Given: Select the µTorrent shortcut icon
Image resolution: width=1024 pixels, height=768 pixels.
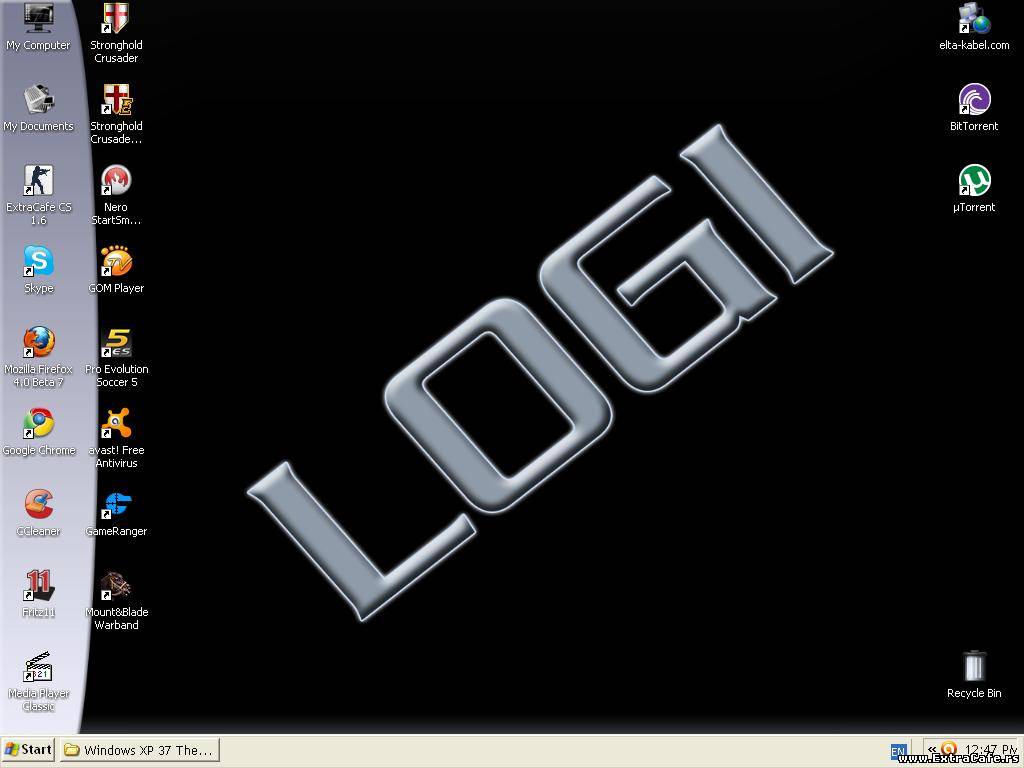Looking at the screenshot, I should [974, 181].
